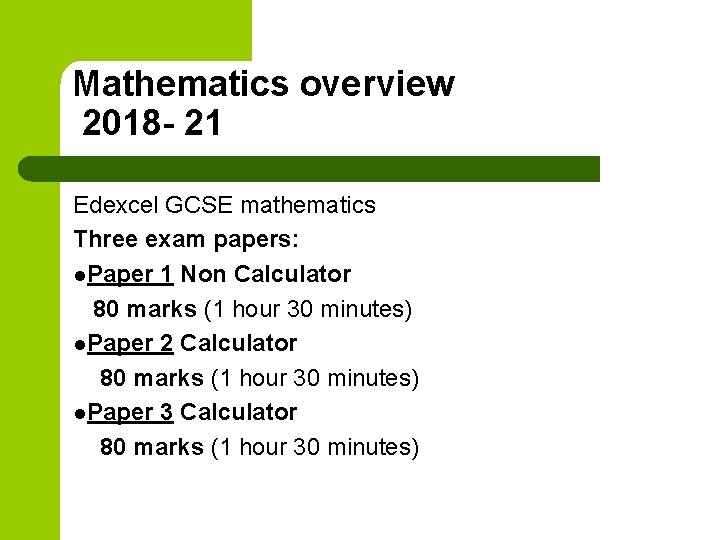720x540 pixels.
Task: Click 80 marks under Paper 1
Action: coord(145,309)
